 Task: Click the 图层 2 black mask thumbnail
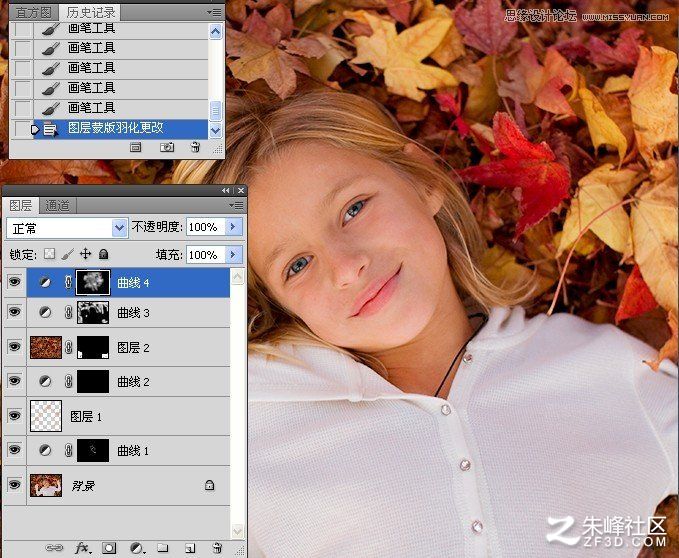click(x=93, y=347)
